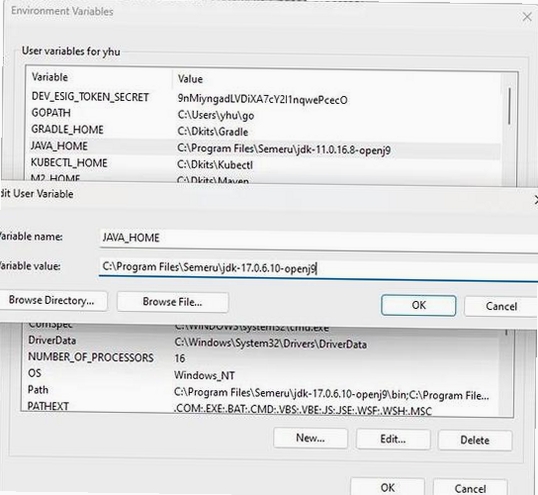
Task: Select the DriverData system variable
Action: point(261,342)
